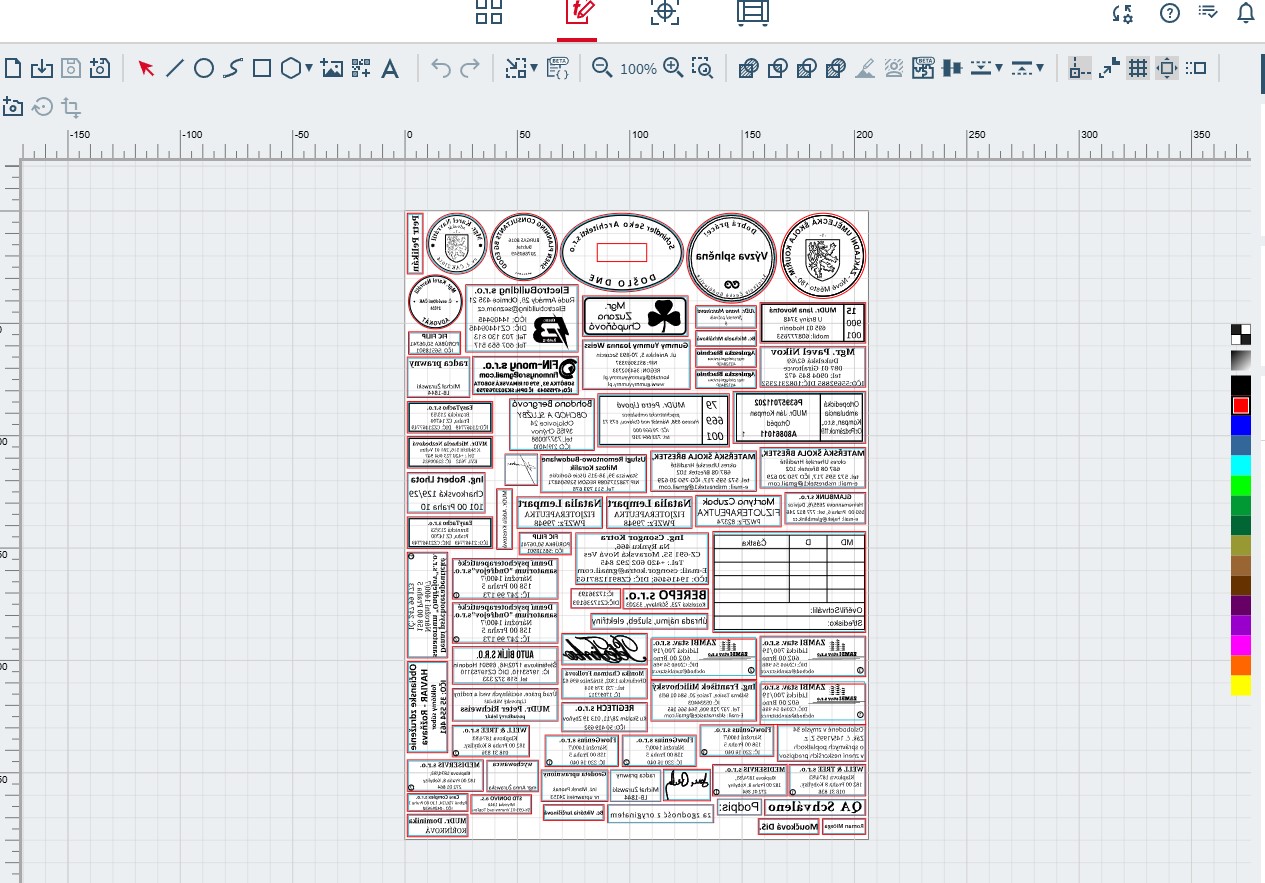Expand the polygon tool dropdown arrow

pyautogui.click(x=310, y=68)
